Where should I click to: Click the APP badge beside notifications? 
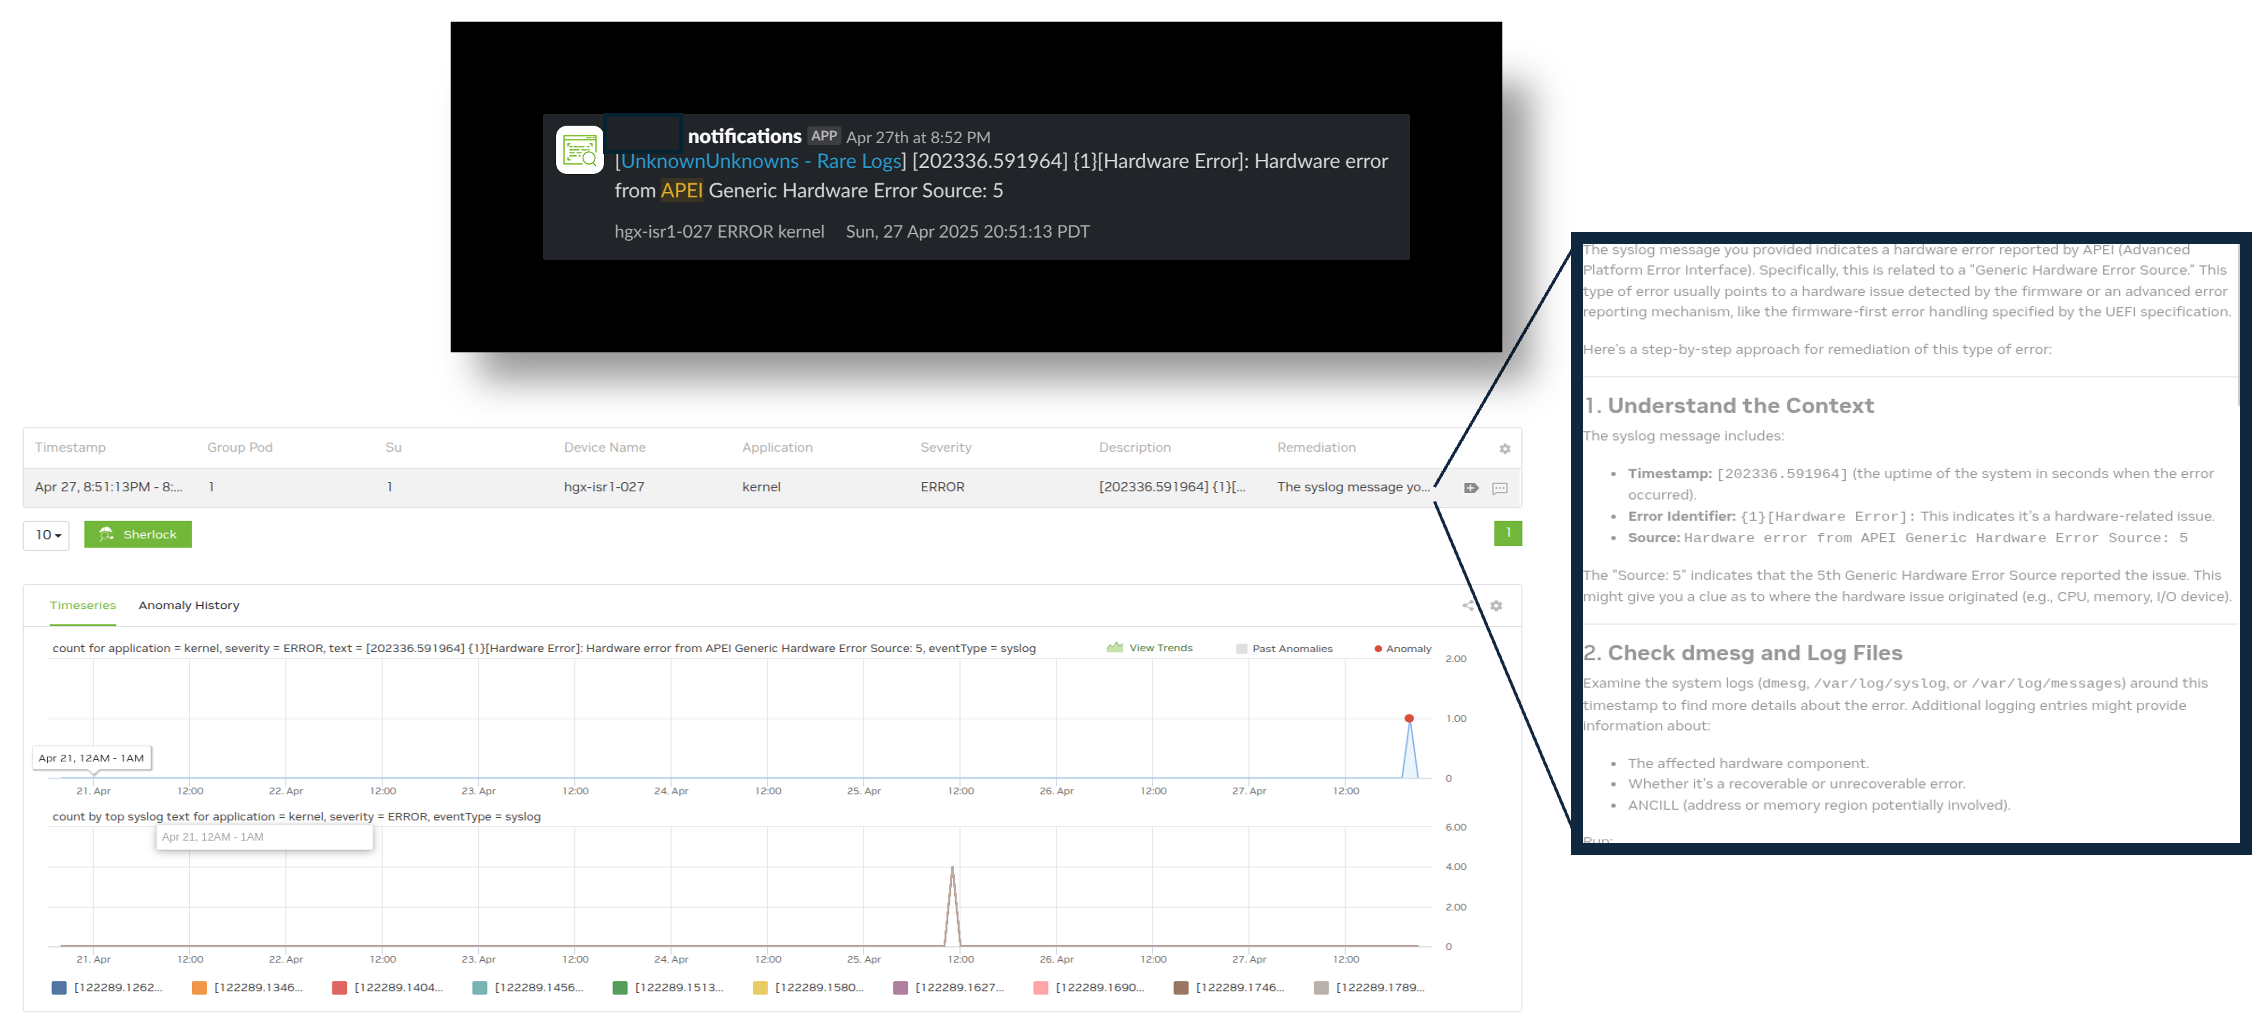click(x=824, y=136)
